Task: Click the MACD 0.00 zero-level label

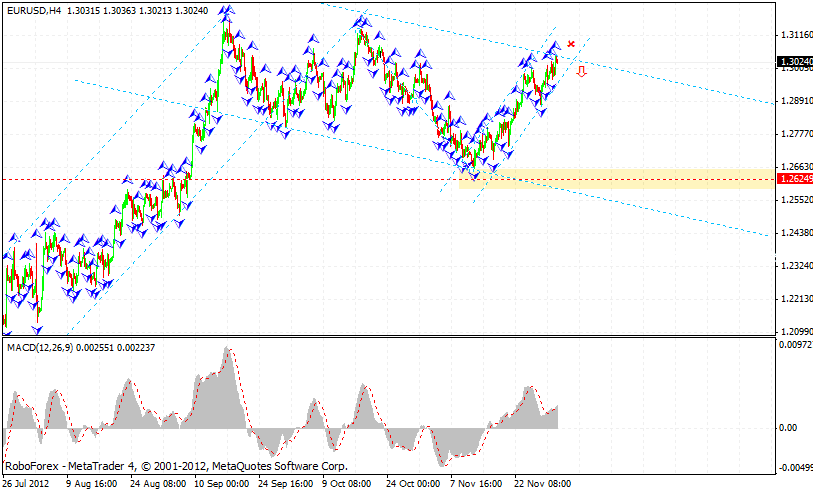Action: [790, 428]
